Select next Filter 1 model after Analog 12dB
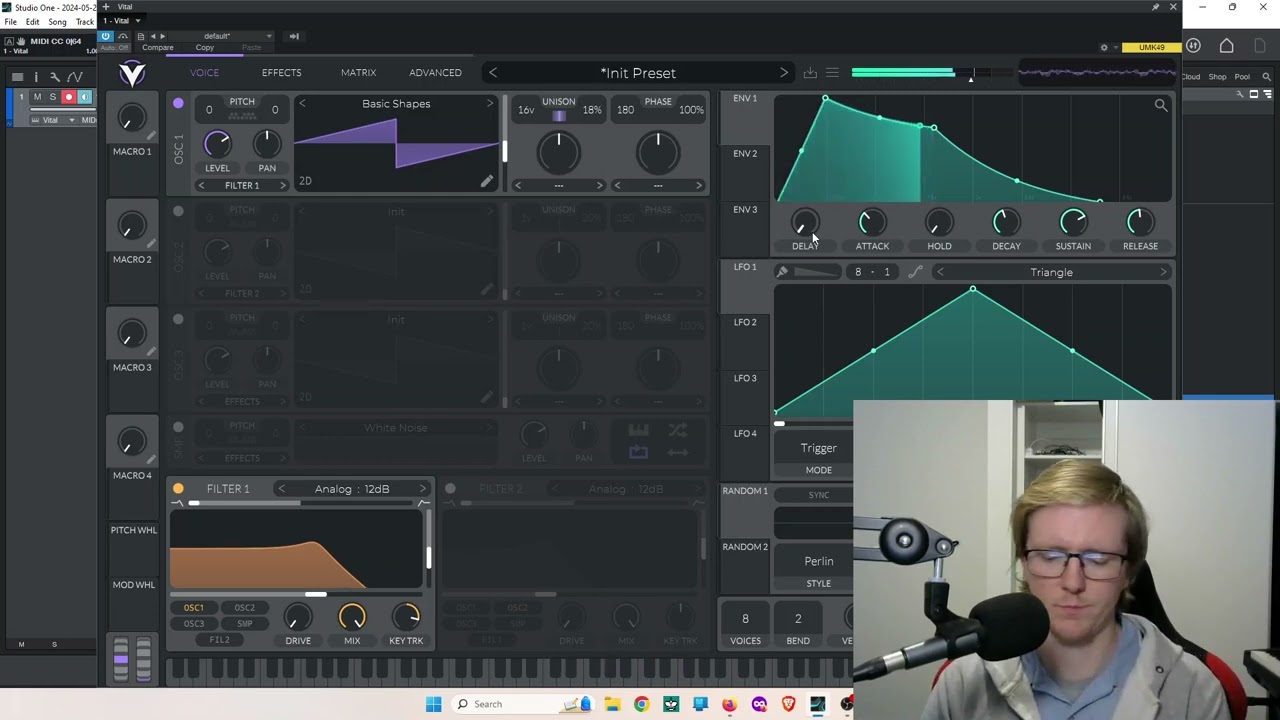Image resolution: width=1280 pixels, height=720 pixels. tap(422, 489)
